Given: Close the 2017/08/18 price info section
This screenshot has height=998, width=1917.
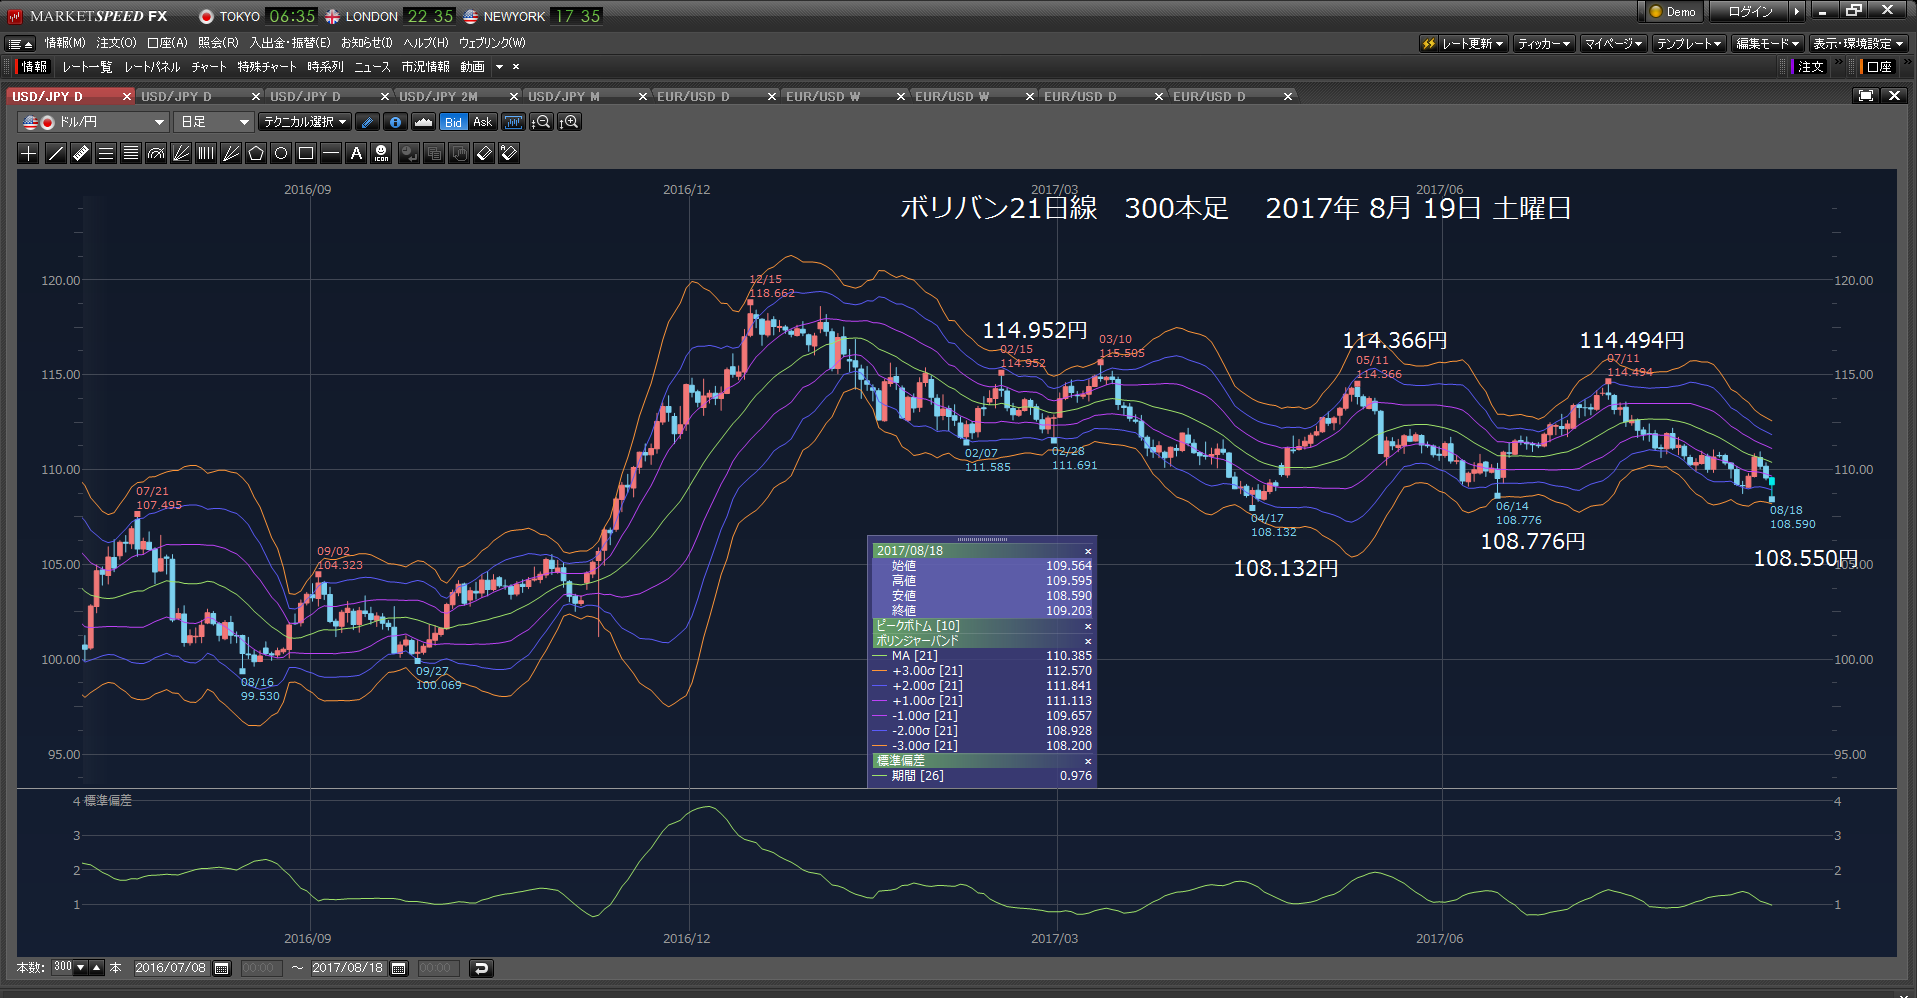Looking at the screenshot, I should pos(1088,551).
